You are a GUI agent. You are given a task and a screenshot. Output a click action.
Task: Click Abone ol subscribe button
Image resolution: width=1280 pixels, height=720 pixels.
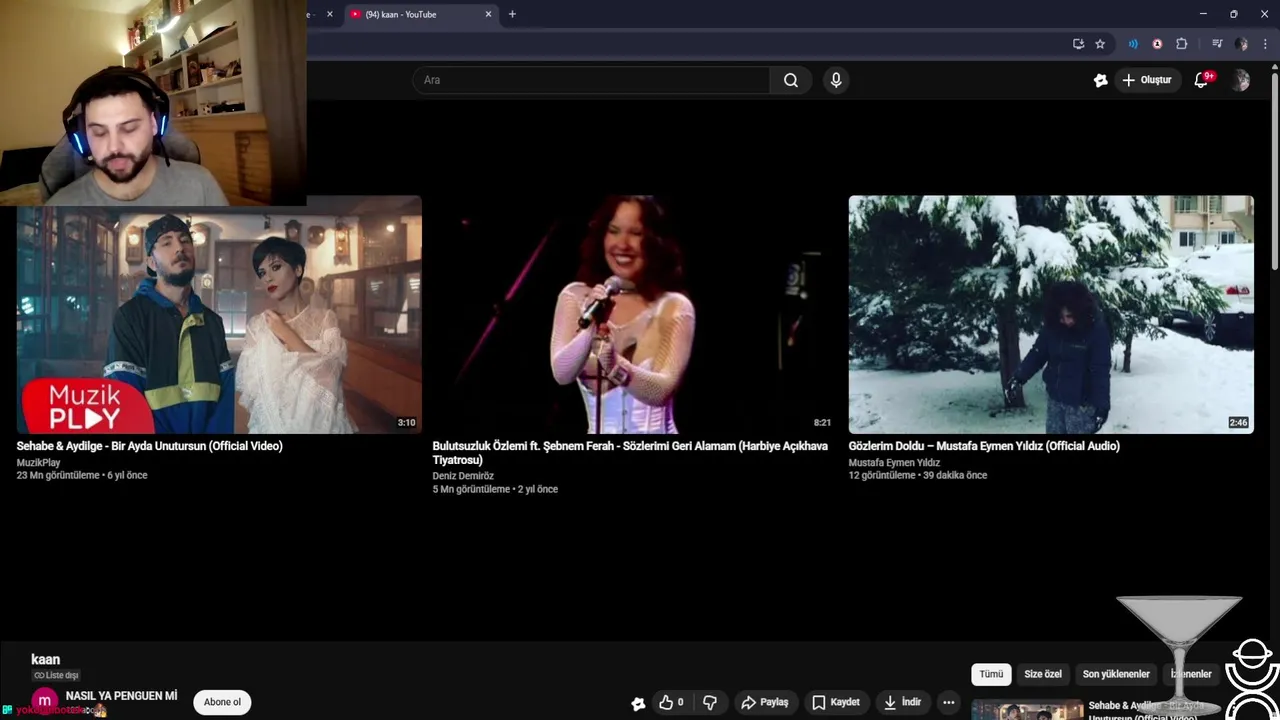point(222,702)
